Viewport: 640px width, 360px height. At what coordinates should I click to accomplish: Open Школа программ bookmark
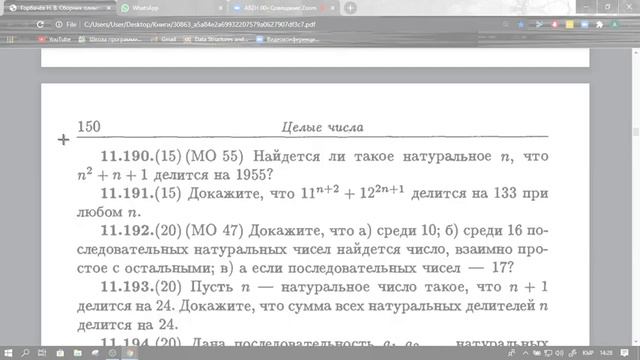pyautogui.click(x=110, y=39)
